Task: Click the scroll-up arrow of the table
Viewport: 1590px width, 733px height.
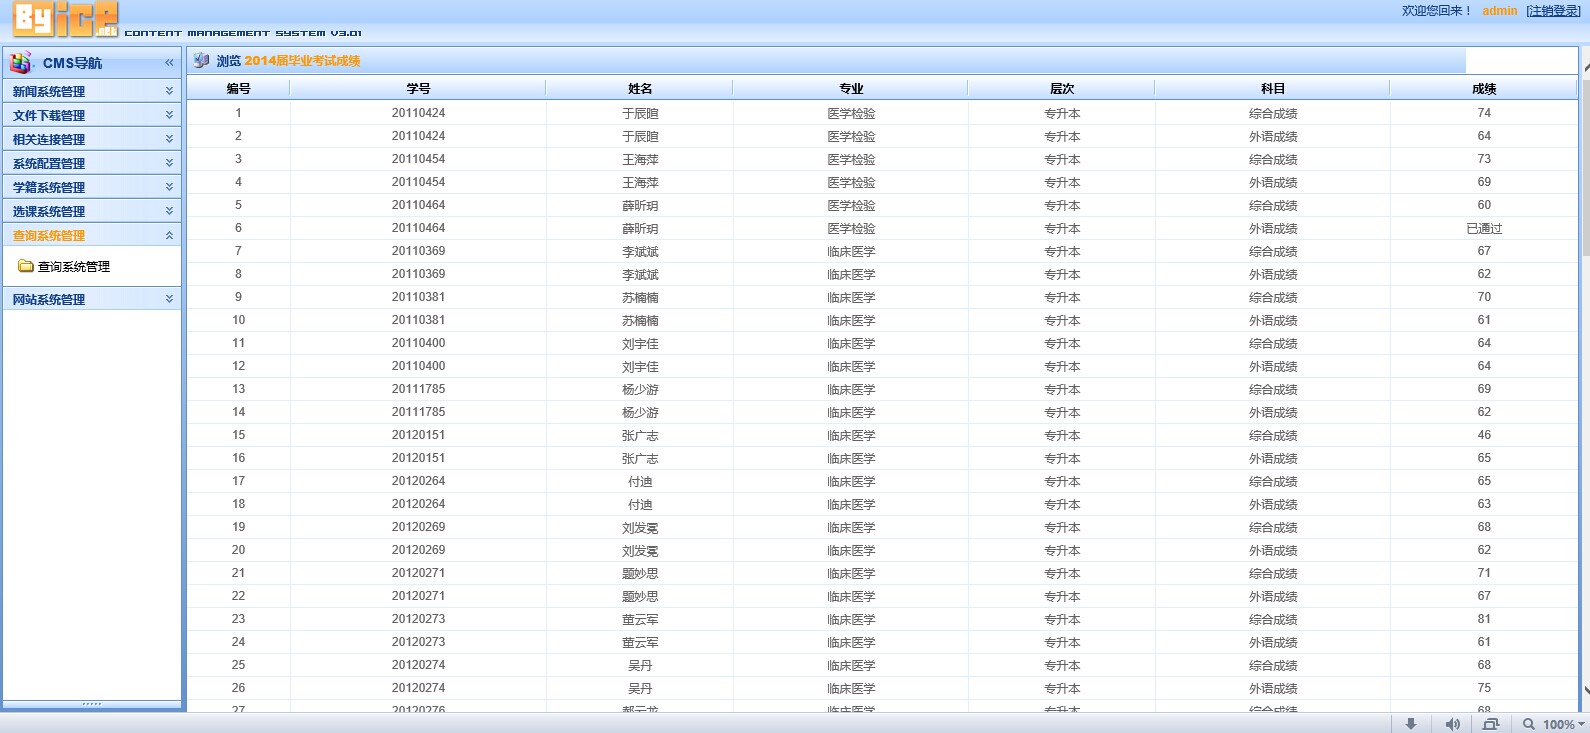Action: tap(1585, 67)
